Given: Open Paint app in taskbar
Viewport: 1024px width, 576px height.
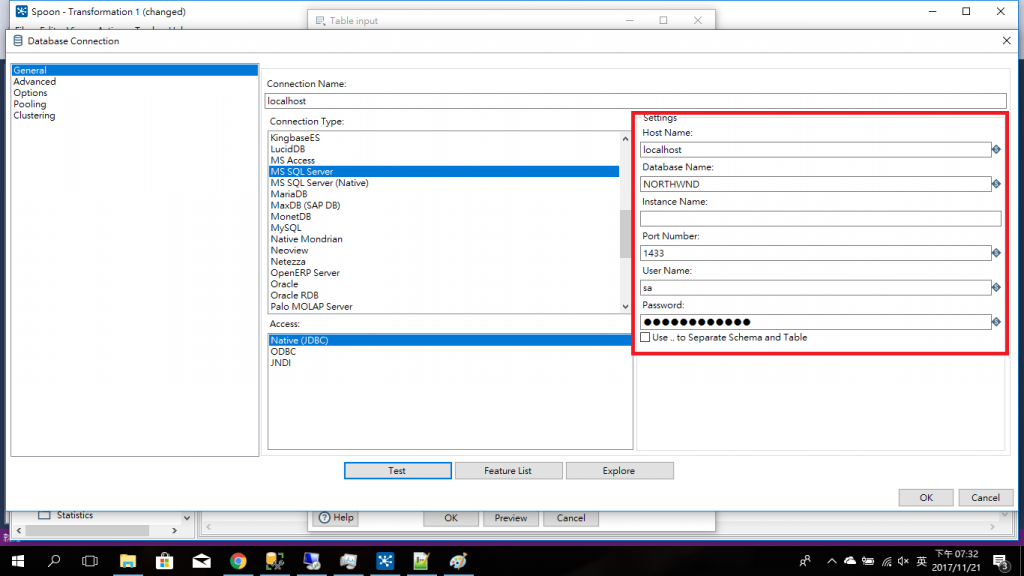Looking at the screenshot, I should tap(458, 561).
